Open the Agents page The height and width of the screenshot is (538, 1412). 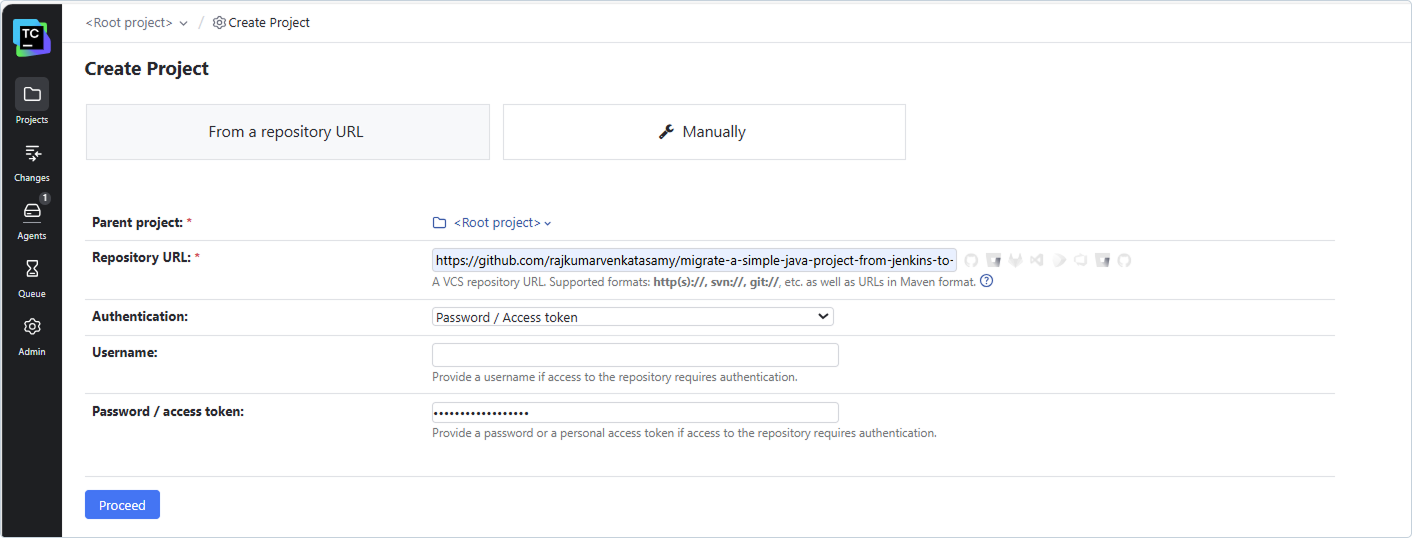[x=31, y=219]
